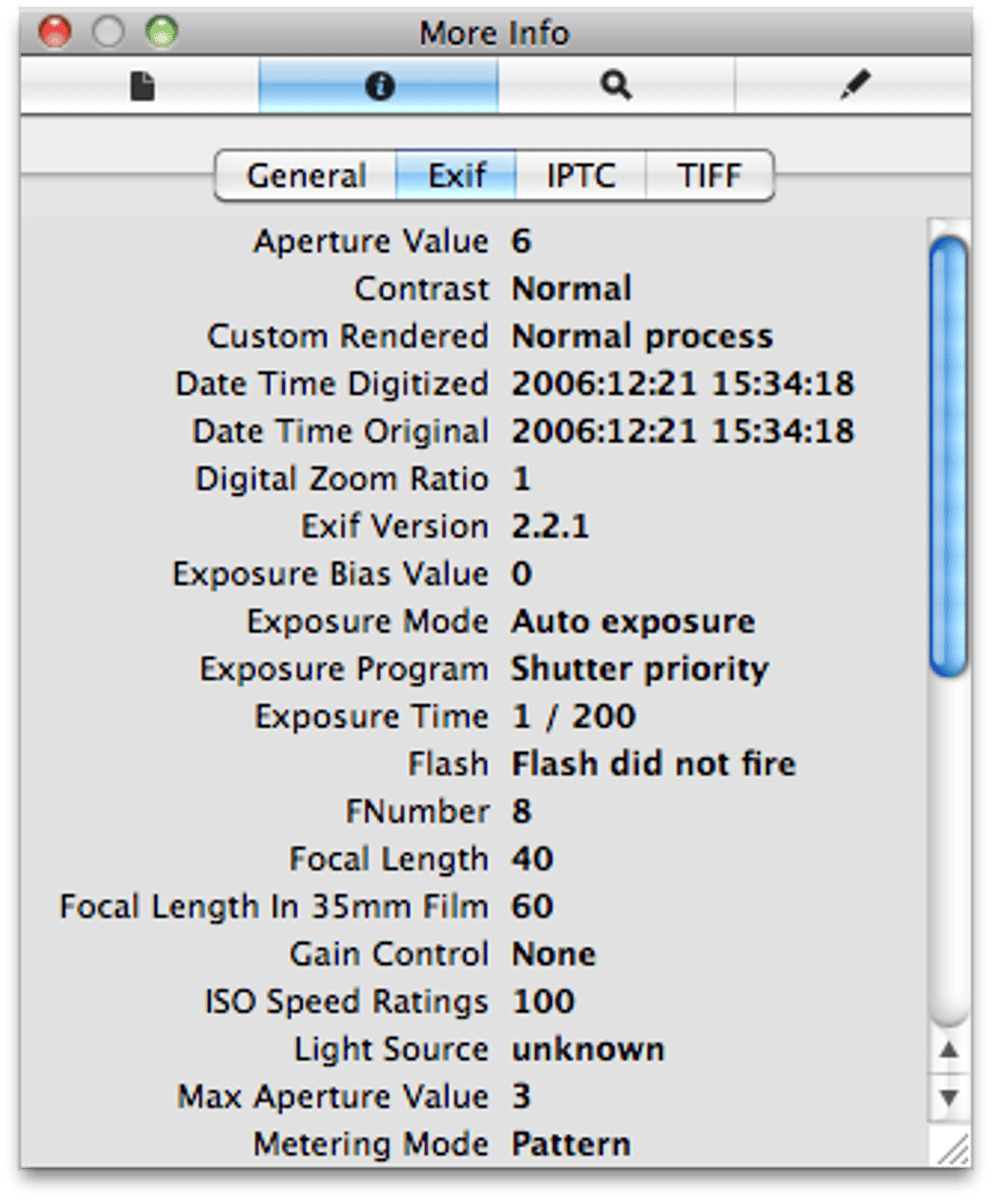Select Focal Length In 35mm Film label
Viewport: 992px width, 1200px height.
coord(274,906)
